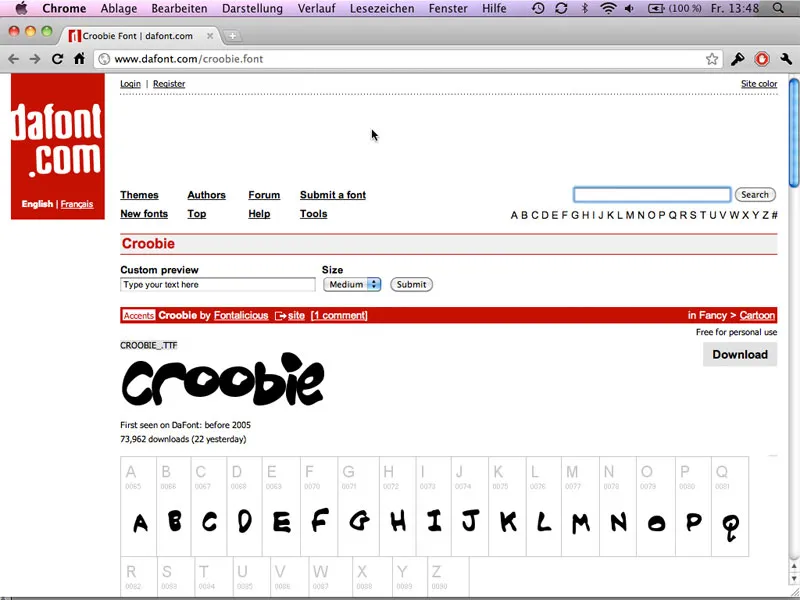
Task: Go forward with the browser forward arrow
Action: [x=35, y=59]
